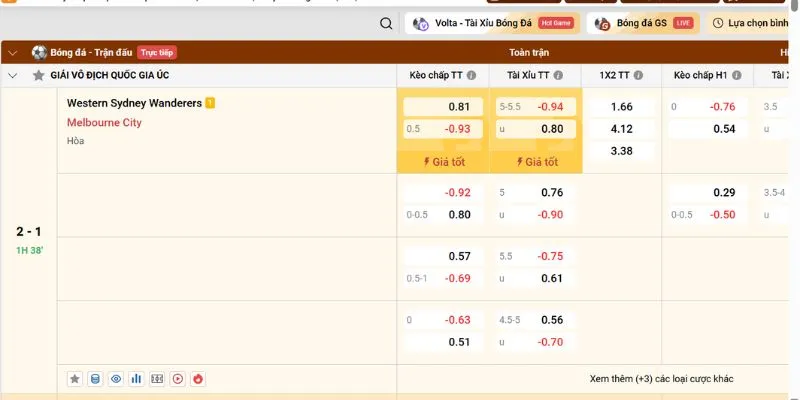The height and width of the screenshot is (400, 800).
Task: Click first Giá tốt highlighted button
Action: click(x=443, y=161)
